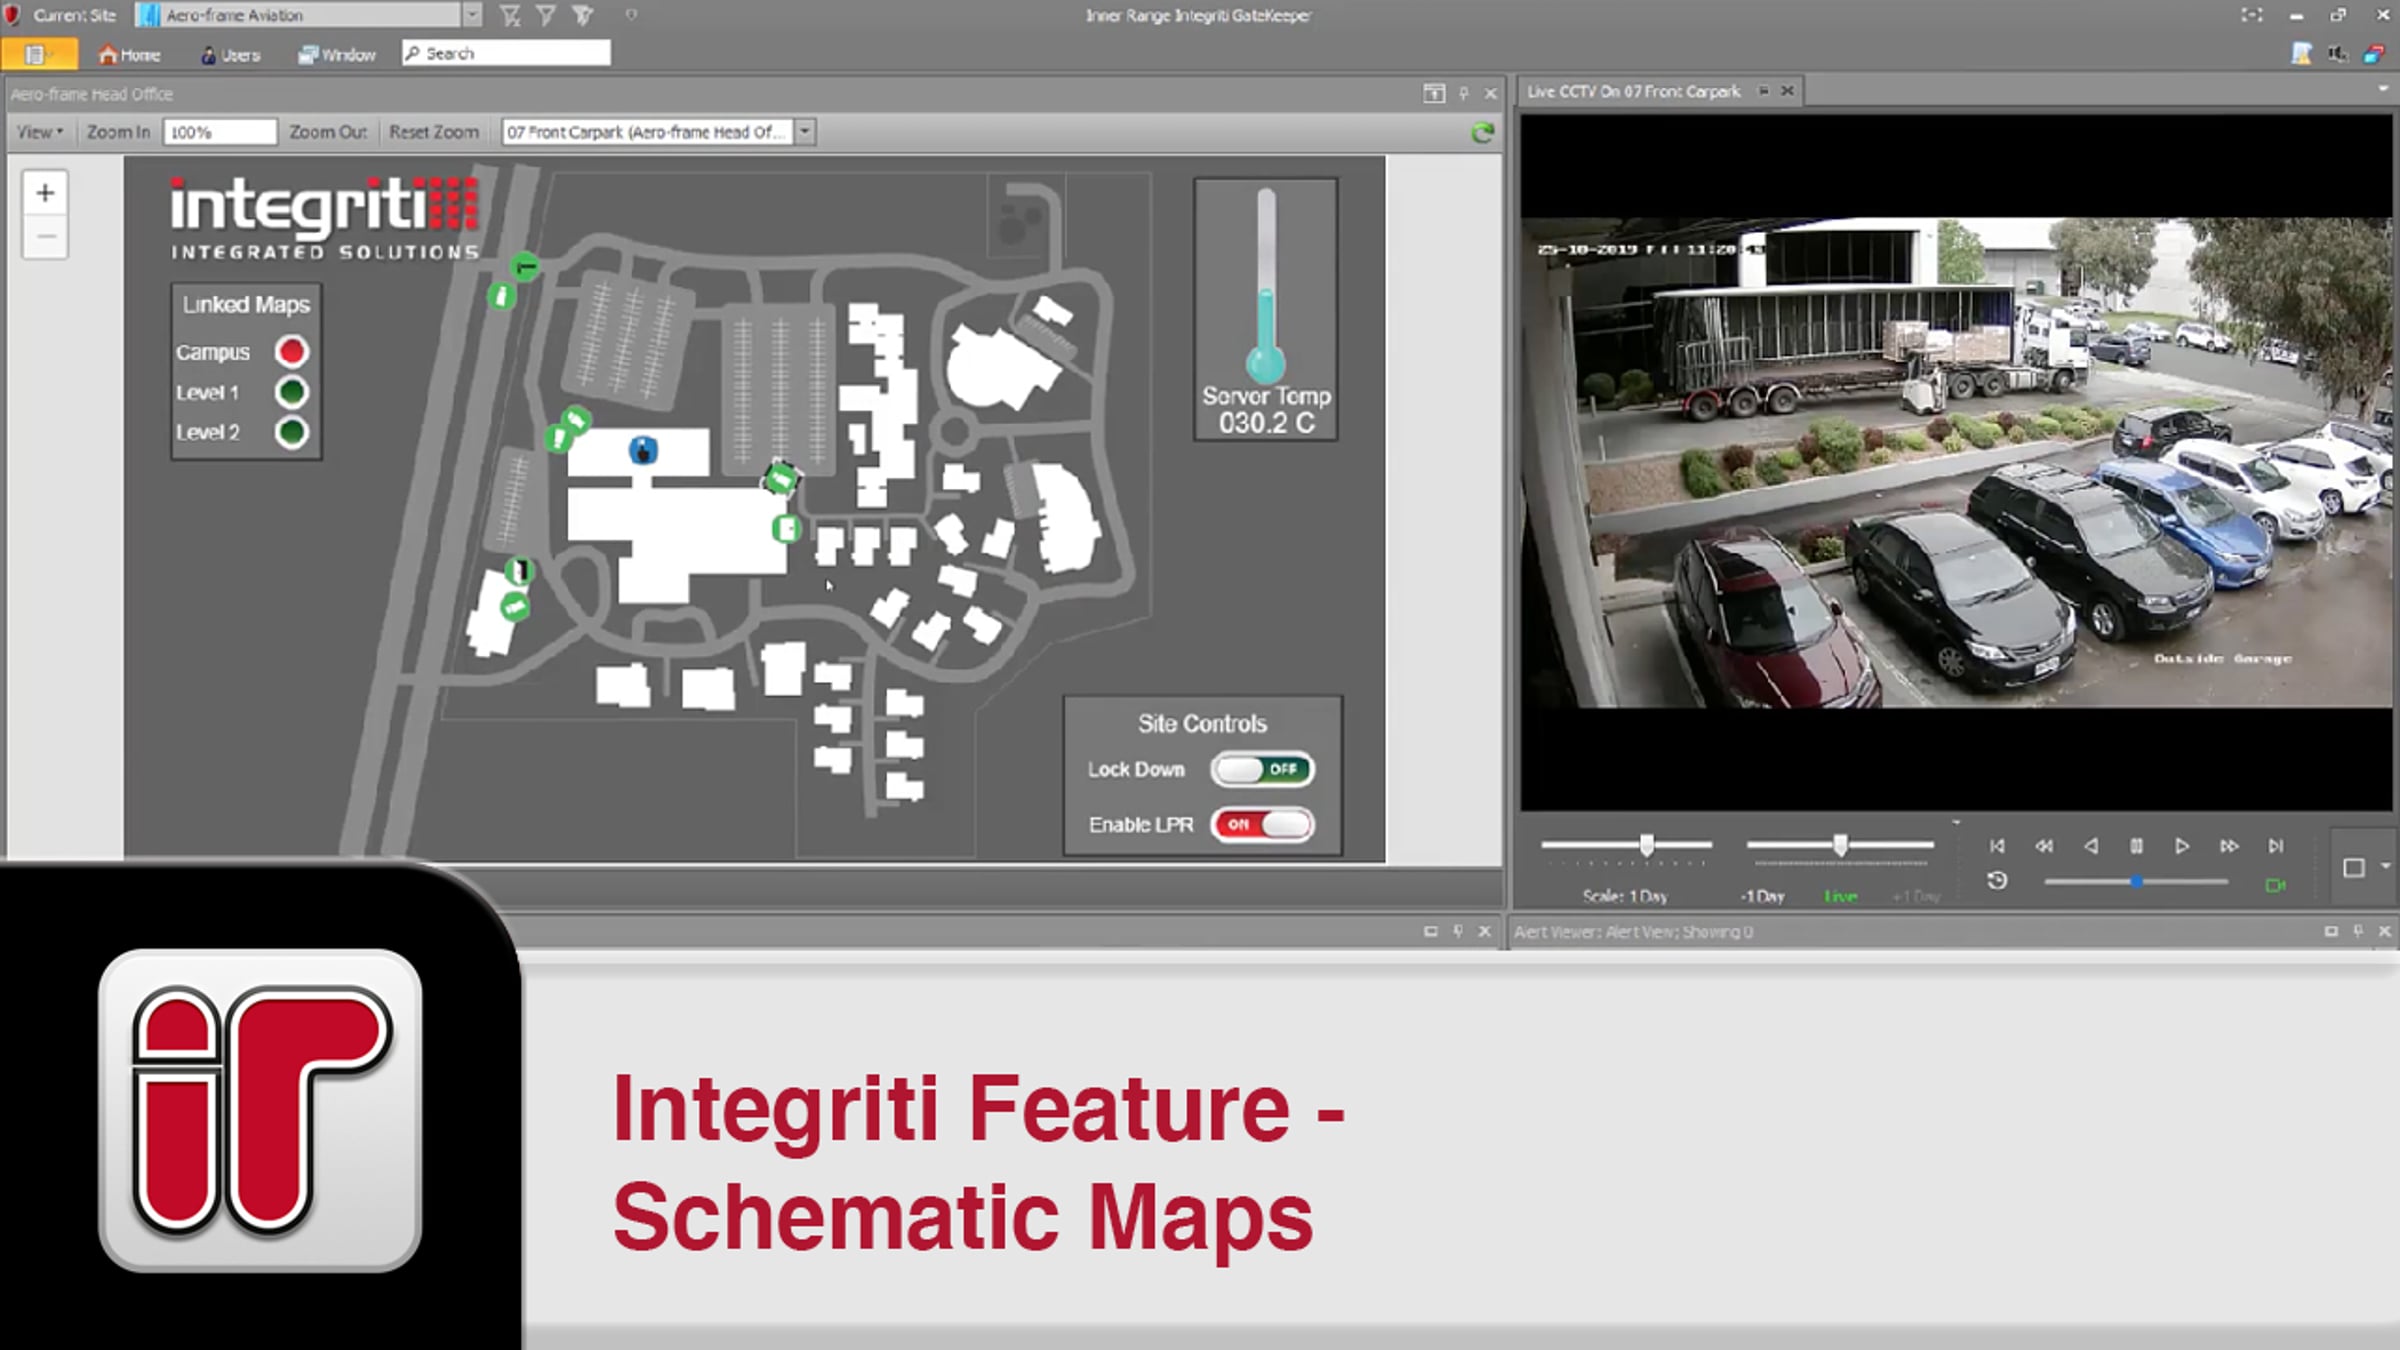Click the Search input field
The image size is (2400, 1350).
[506, 53]
